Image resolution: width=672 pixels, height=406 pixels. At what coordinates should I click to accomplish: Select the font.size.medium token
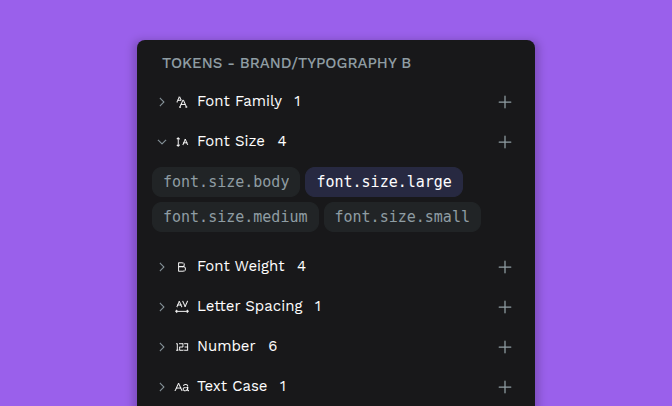[x=235, y=217]
